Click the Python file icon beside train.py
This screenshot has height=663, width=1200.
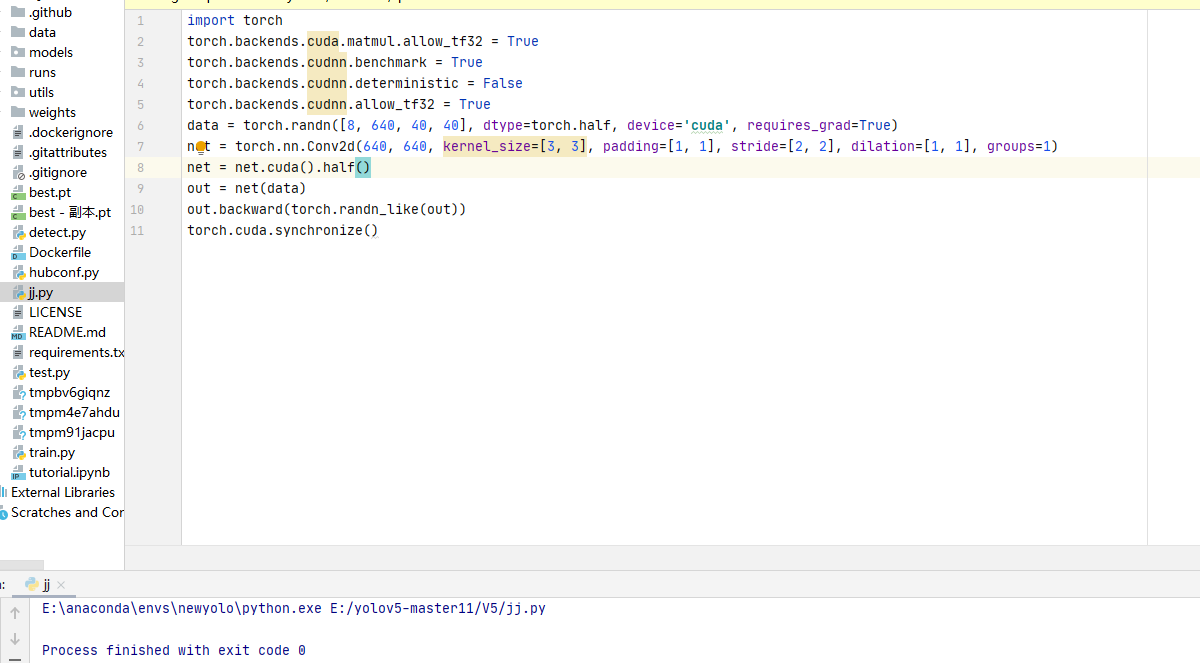pyautogui.click(x=17, y=452)
